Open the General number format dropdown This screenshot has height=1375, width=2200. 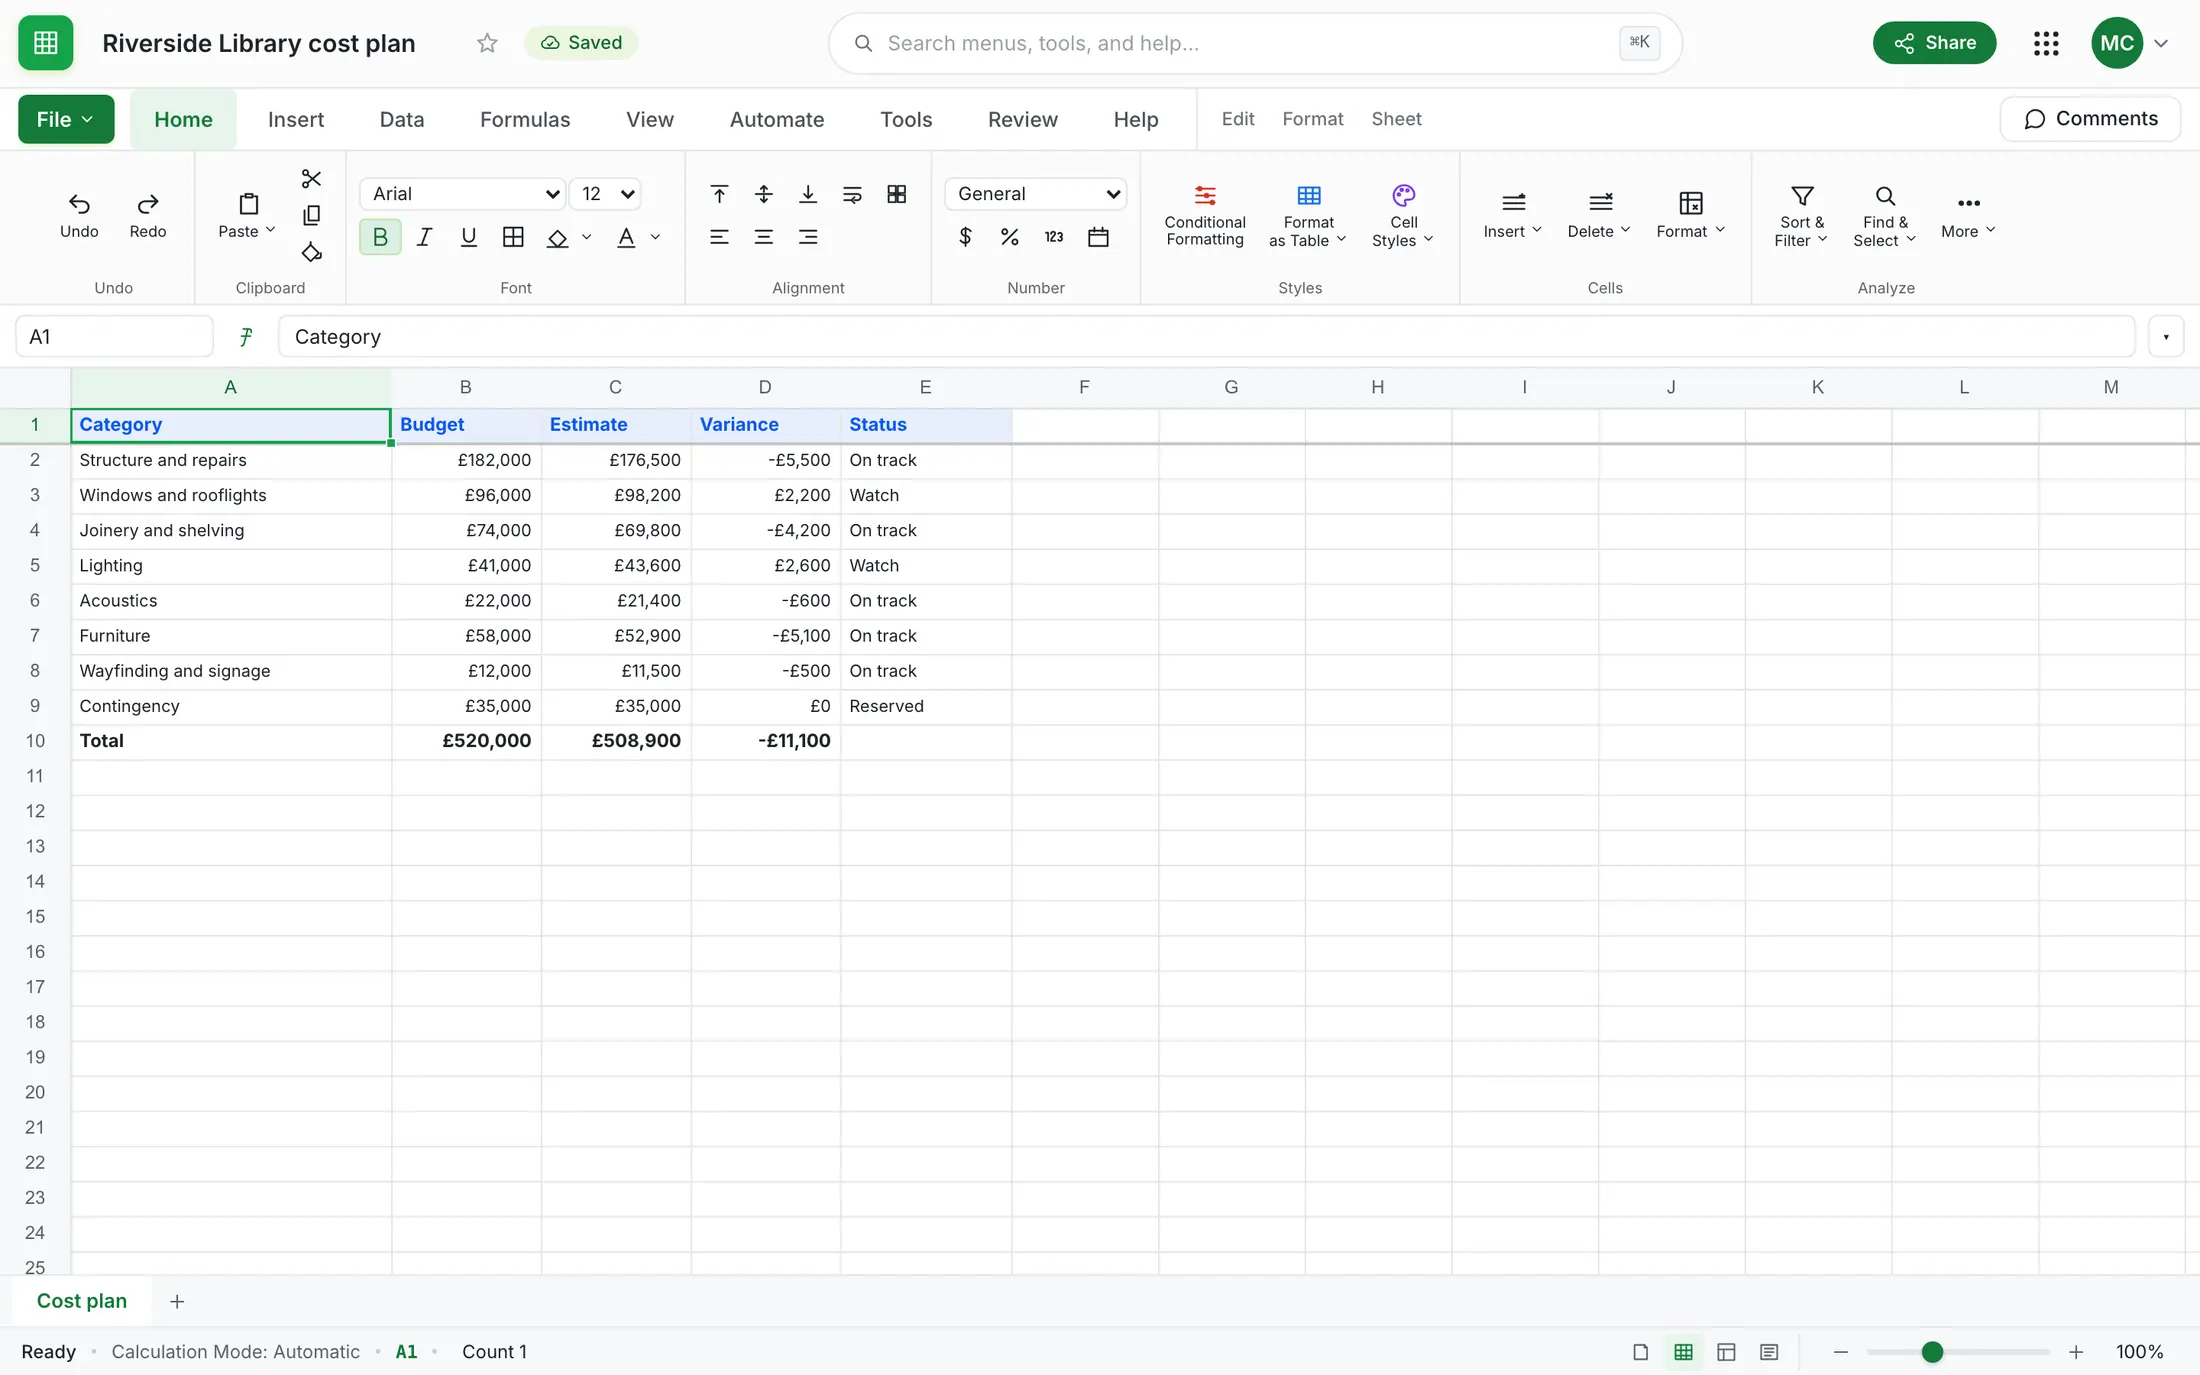(1036, 194)
